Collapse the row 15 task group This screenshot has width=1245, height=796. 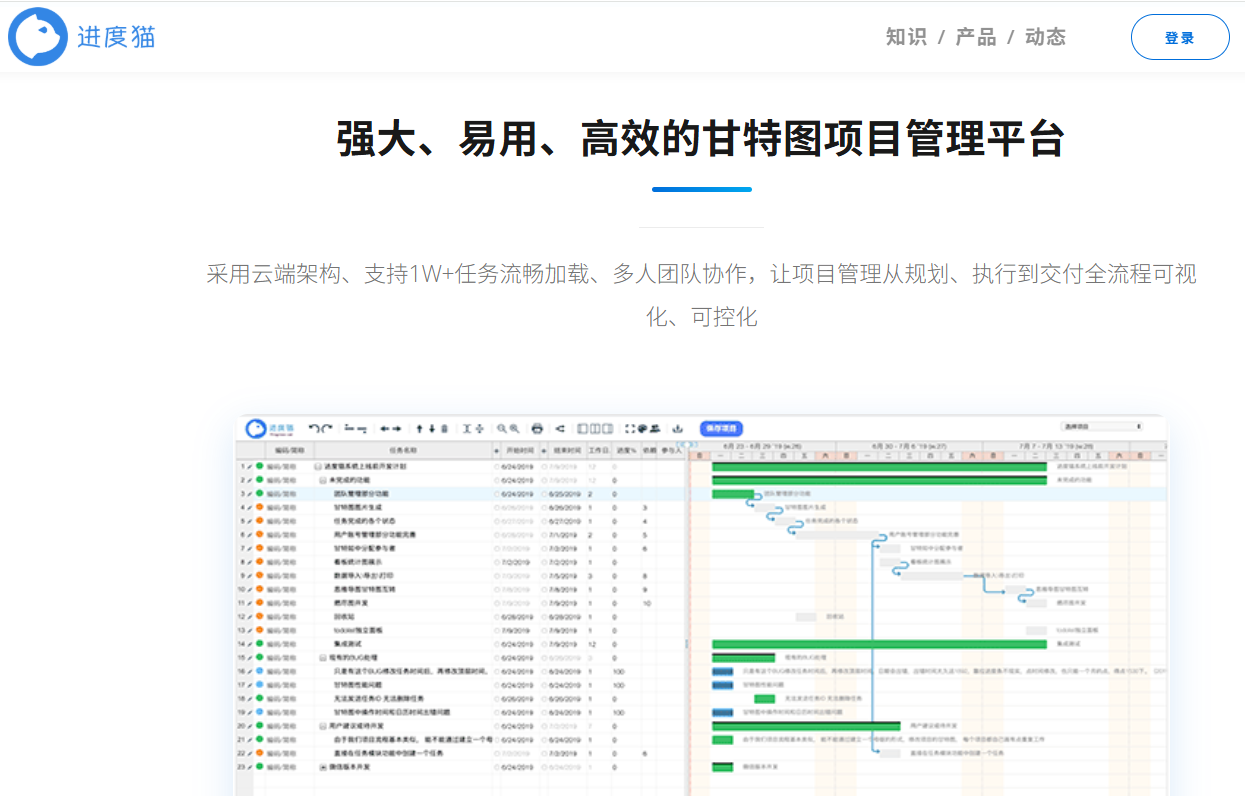(322, 658)
